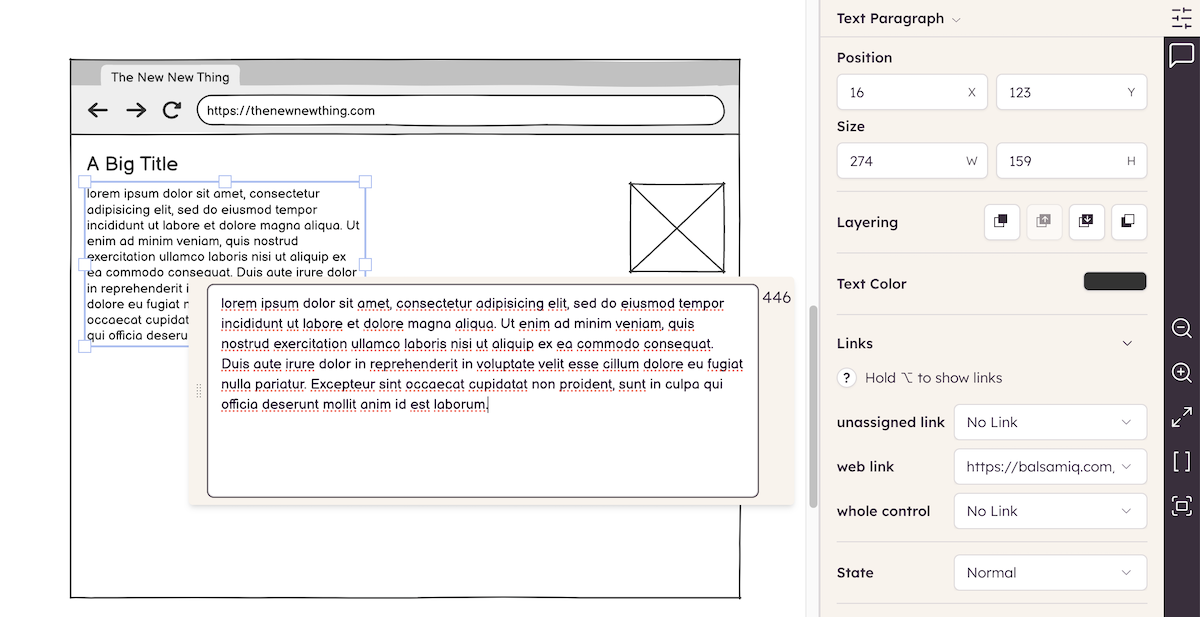Open the Comments panel icon
The height and width of the screenshot is (617, 1200).
coord(1183,55)
